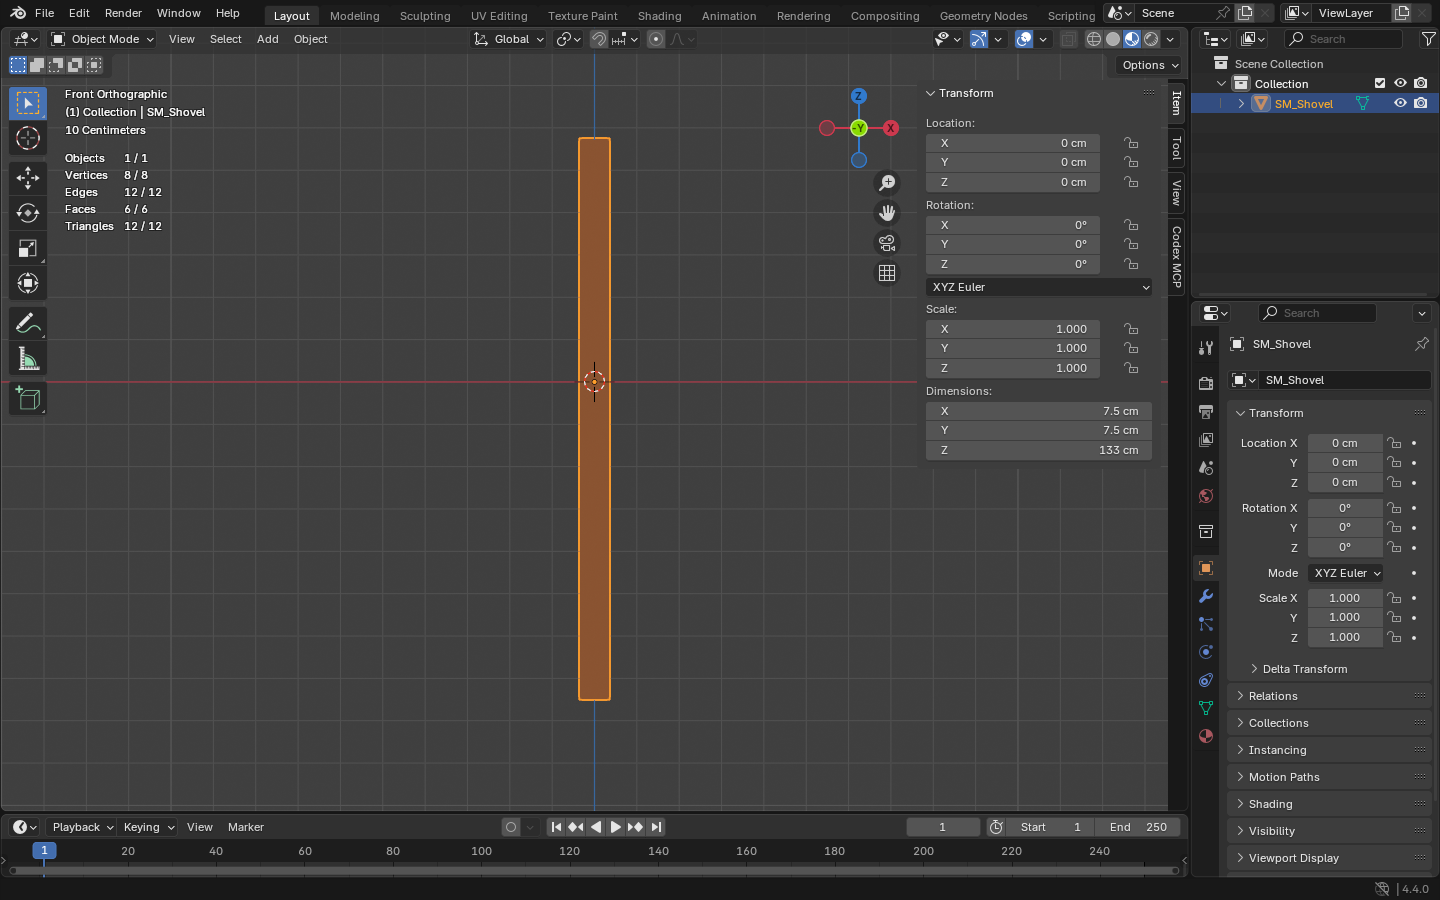Pick the Measure tool
Viewport: 1440px width, 900px height.
[28, 358]
